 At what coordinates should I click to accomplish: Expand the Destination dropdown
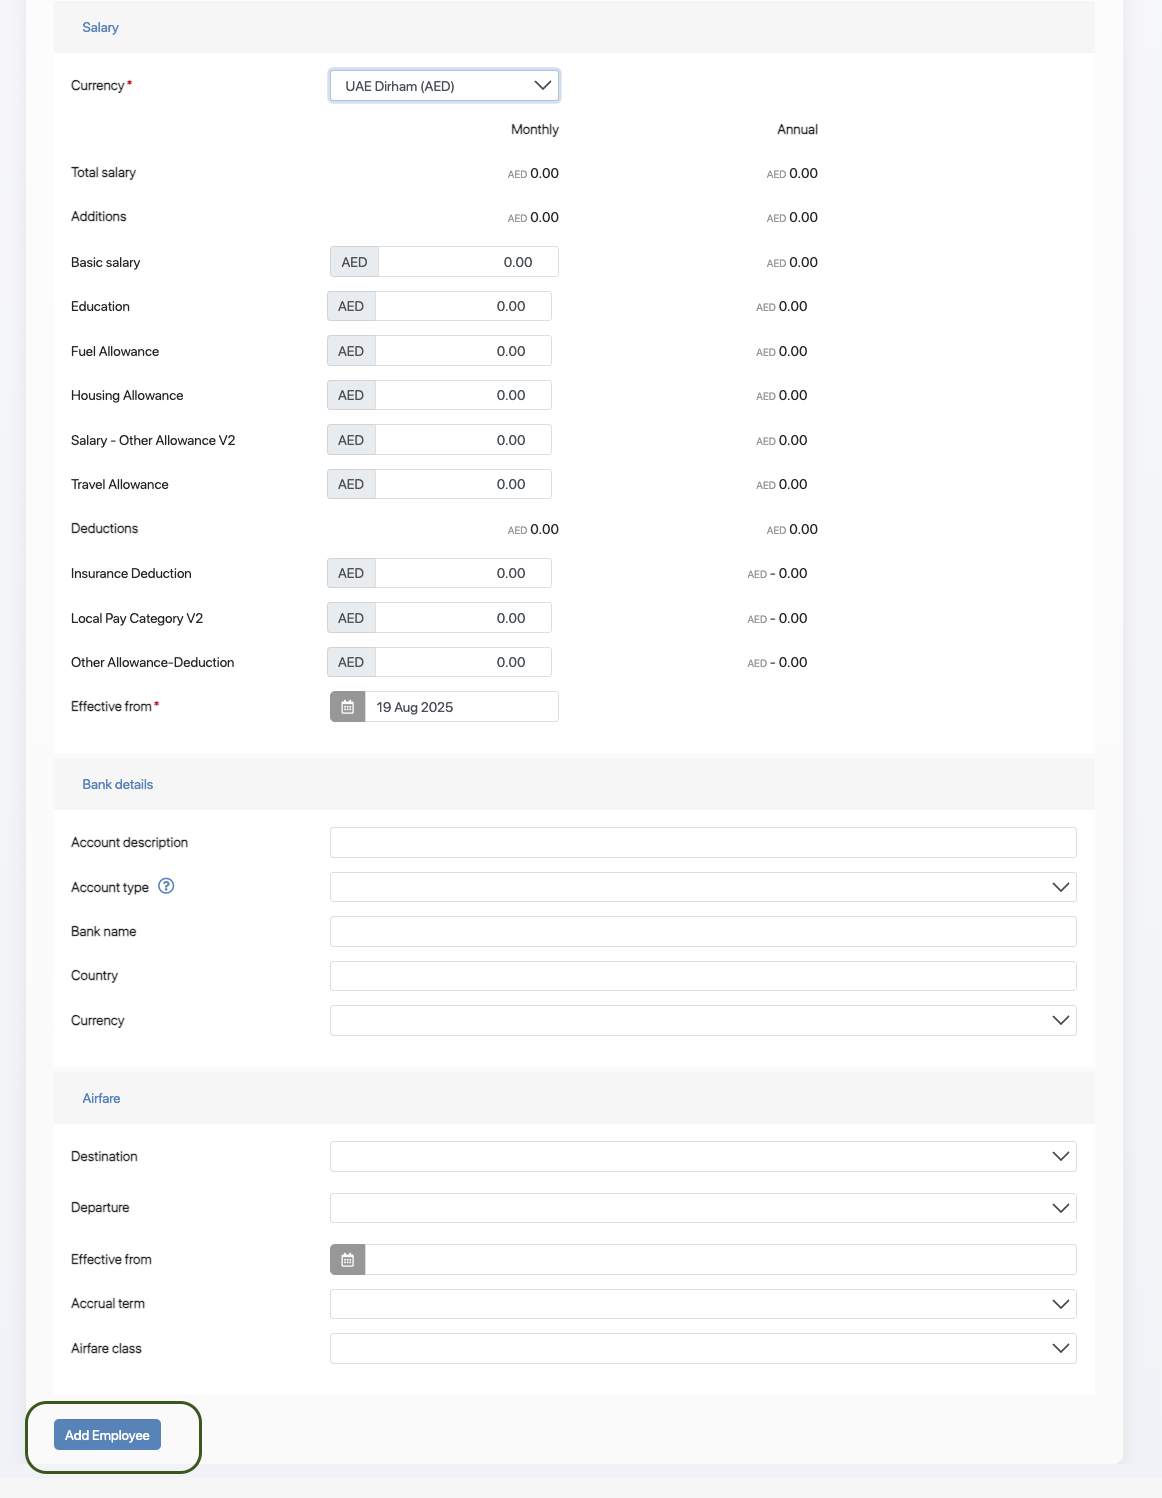pos(702,1157)
